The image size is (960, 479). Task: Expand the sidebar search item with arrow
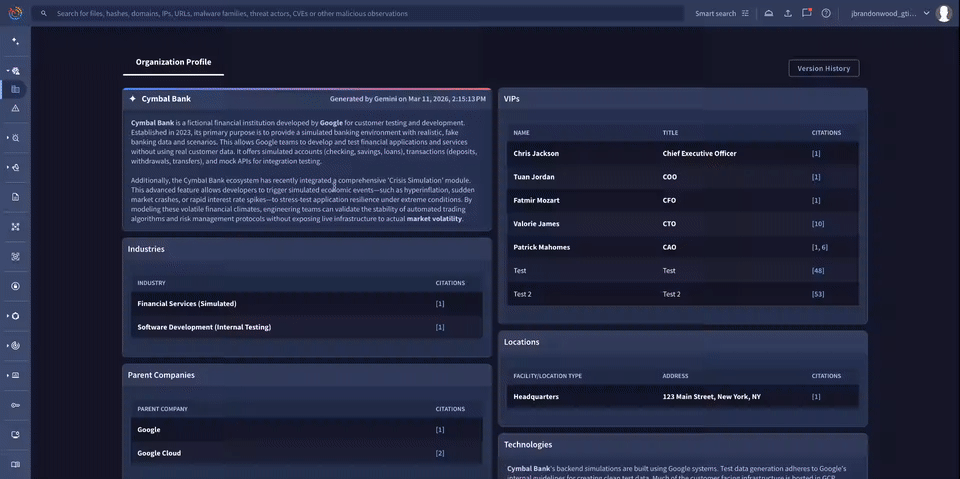click(x=7, y=138)
